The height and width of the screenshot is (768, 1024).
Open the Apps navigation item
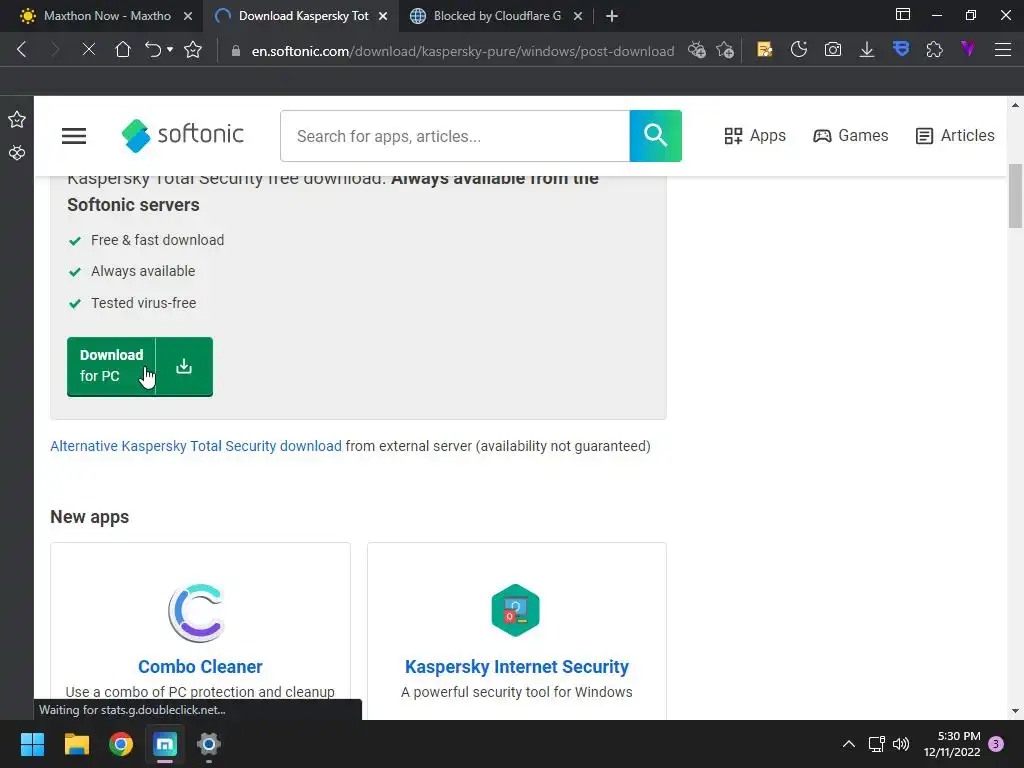(x=755, y=136)
